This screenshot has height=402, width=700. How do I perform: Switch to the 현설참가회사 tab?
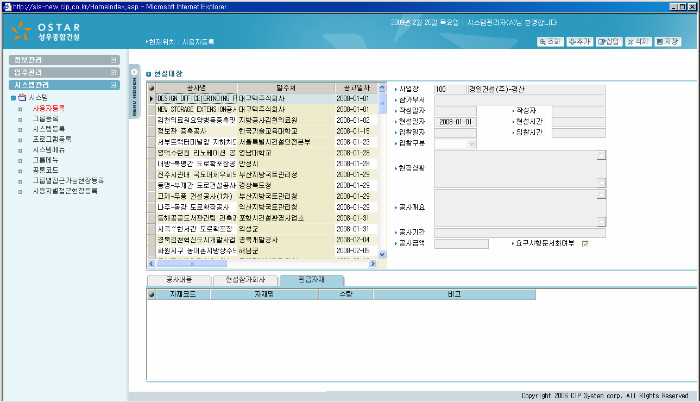click(x=246, y=279)
